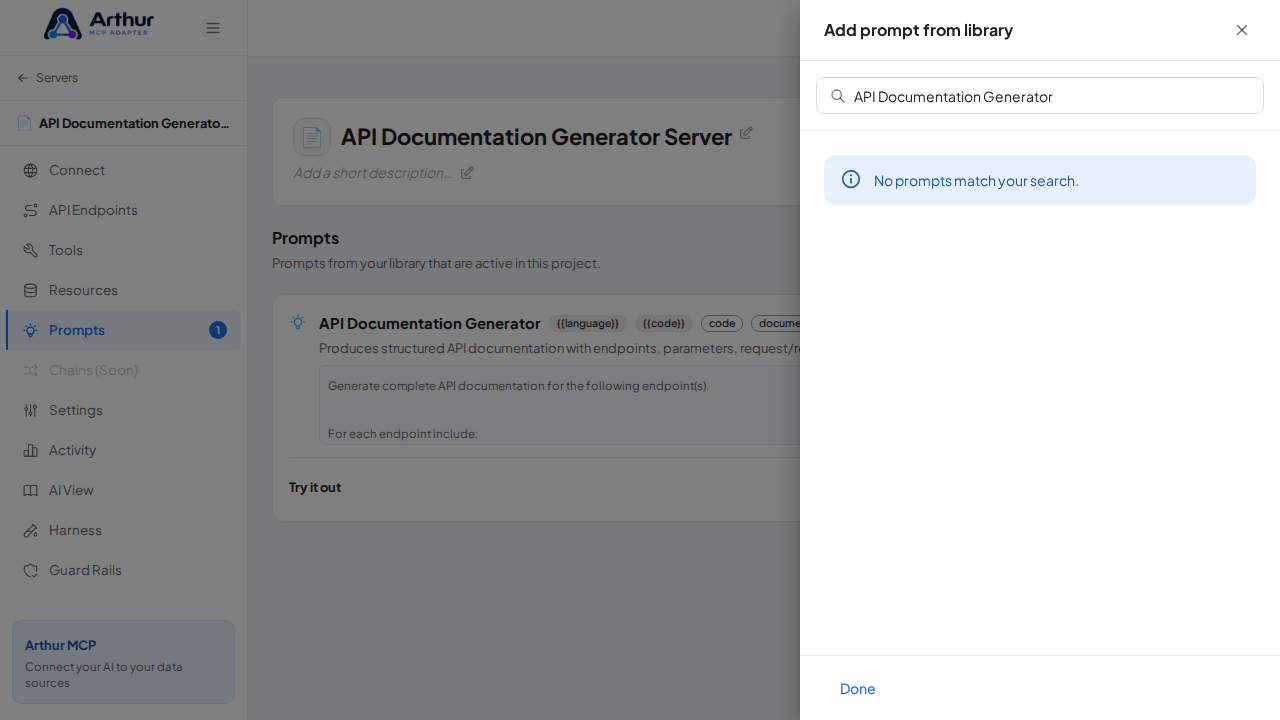Click the prompt card lightbulb icon
1280x720 pixels.
(x=298, y=322)
